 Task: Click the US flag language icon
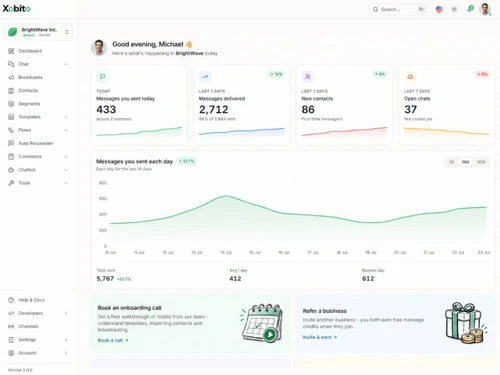(x=439, y=9)
